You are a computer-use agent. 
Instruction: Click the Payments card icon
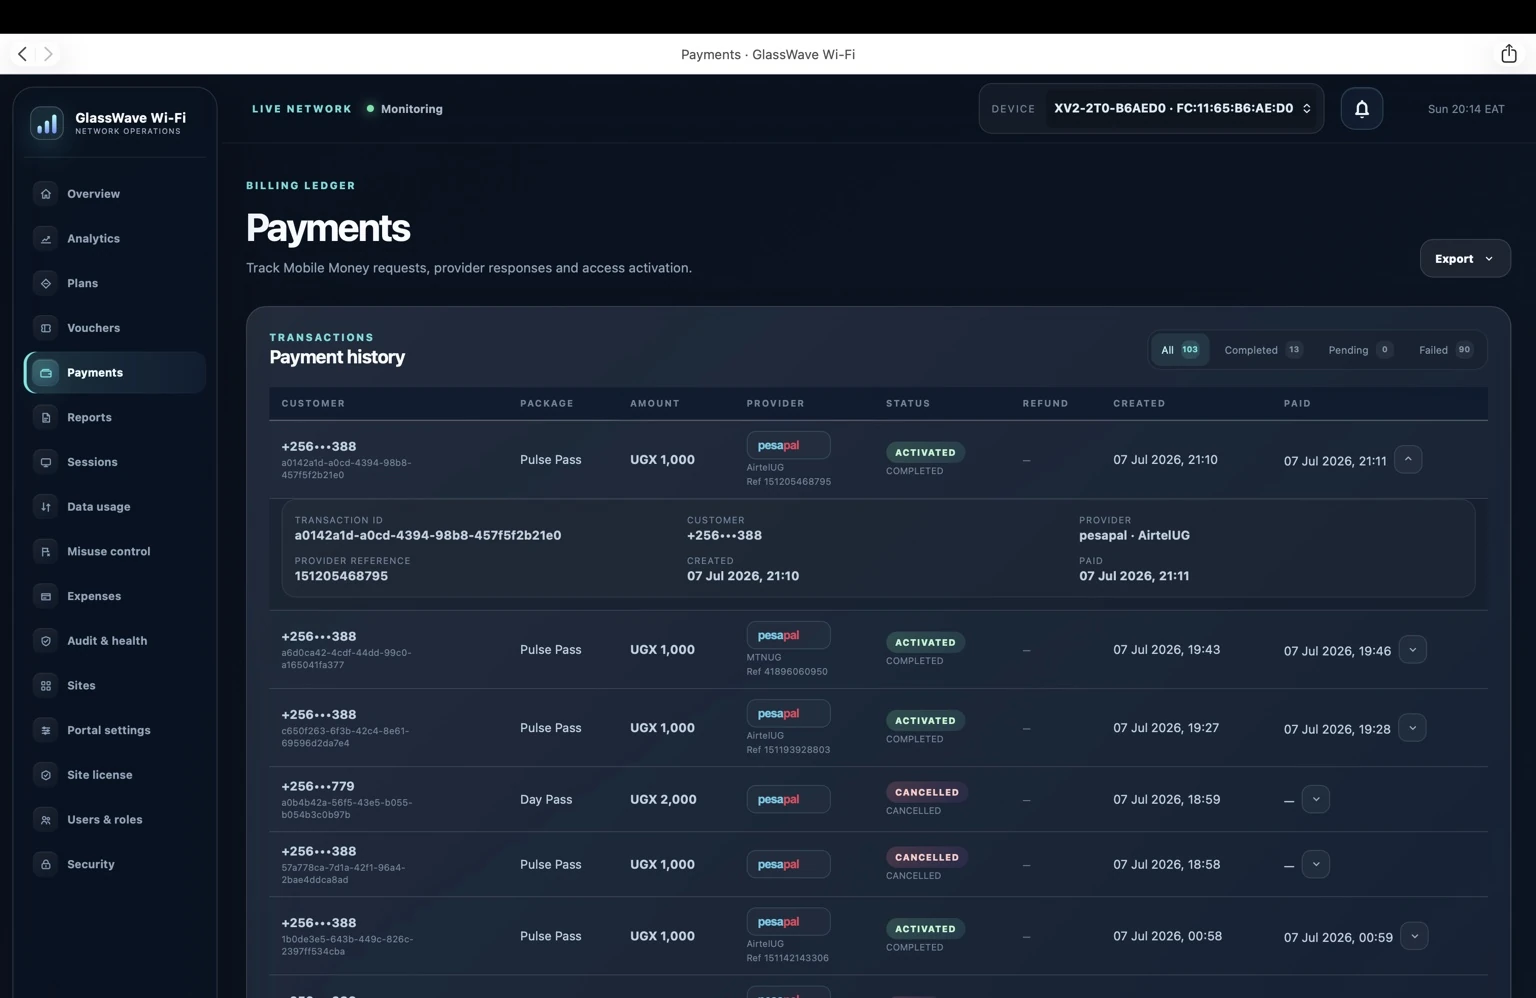[x=45, y=372]
